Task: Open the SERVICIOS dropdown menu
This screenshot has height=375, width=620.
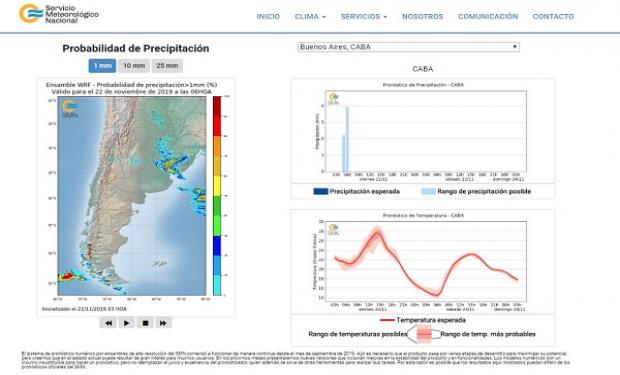Action: (x=364, y=17)
